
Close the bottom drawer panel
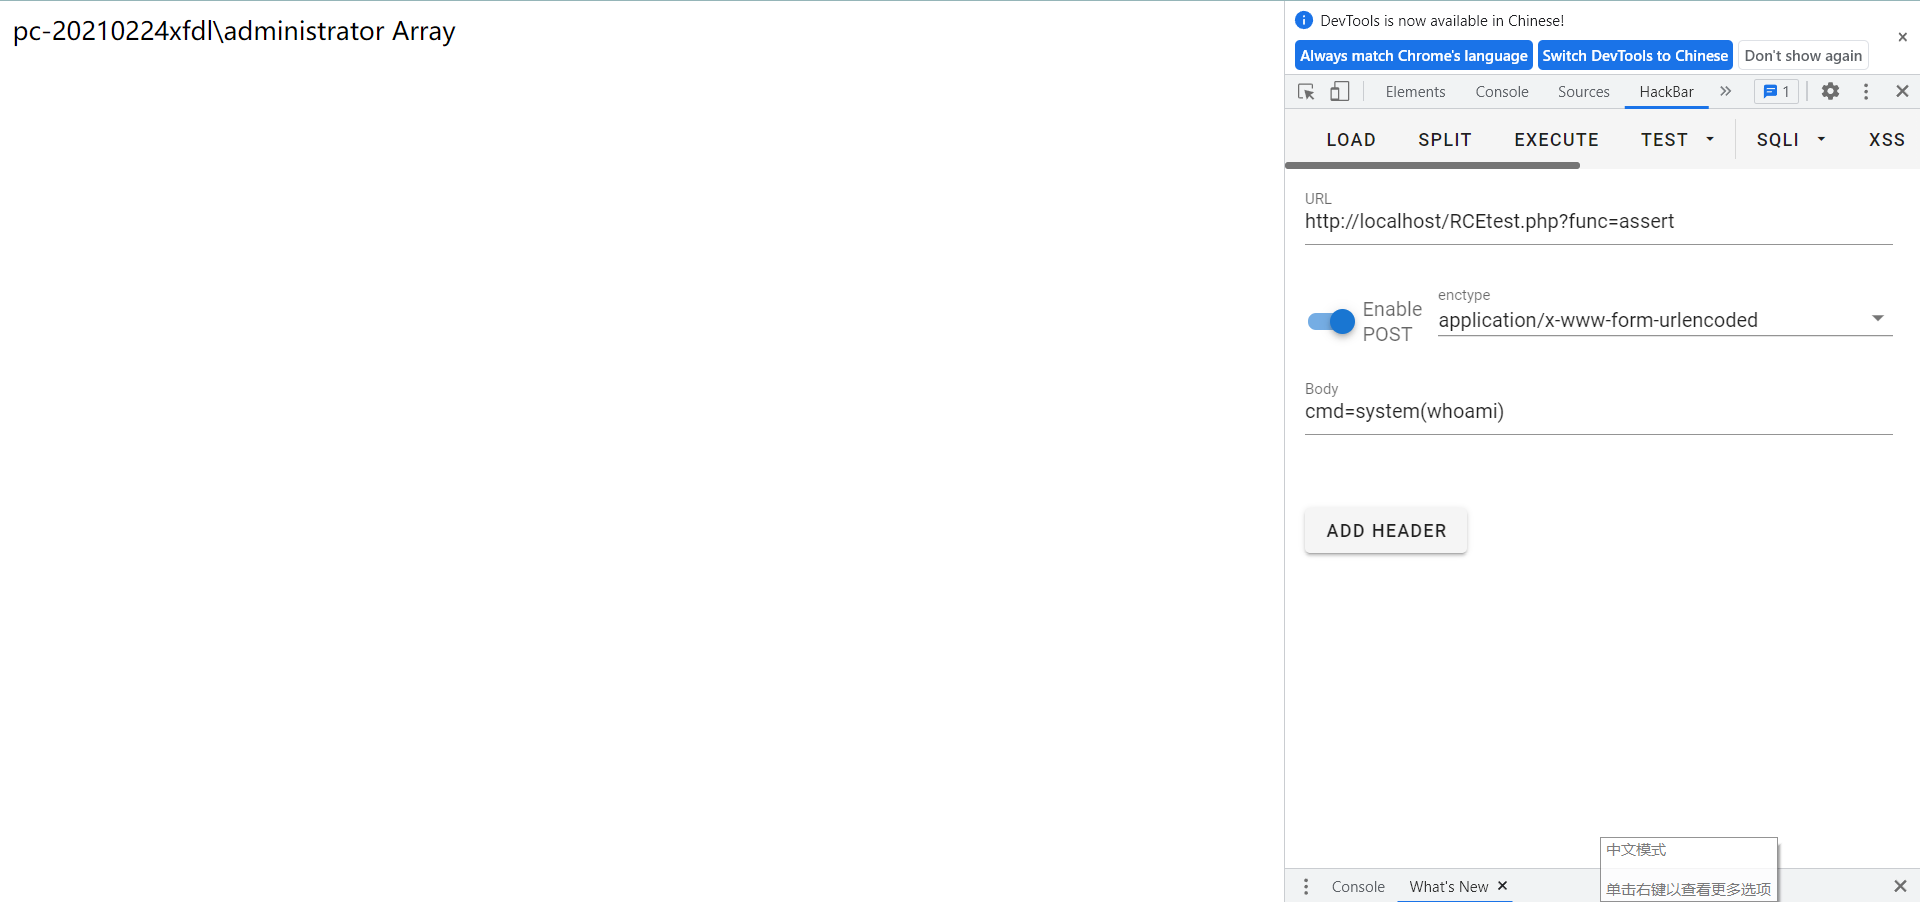coord(1900,886)
